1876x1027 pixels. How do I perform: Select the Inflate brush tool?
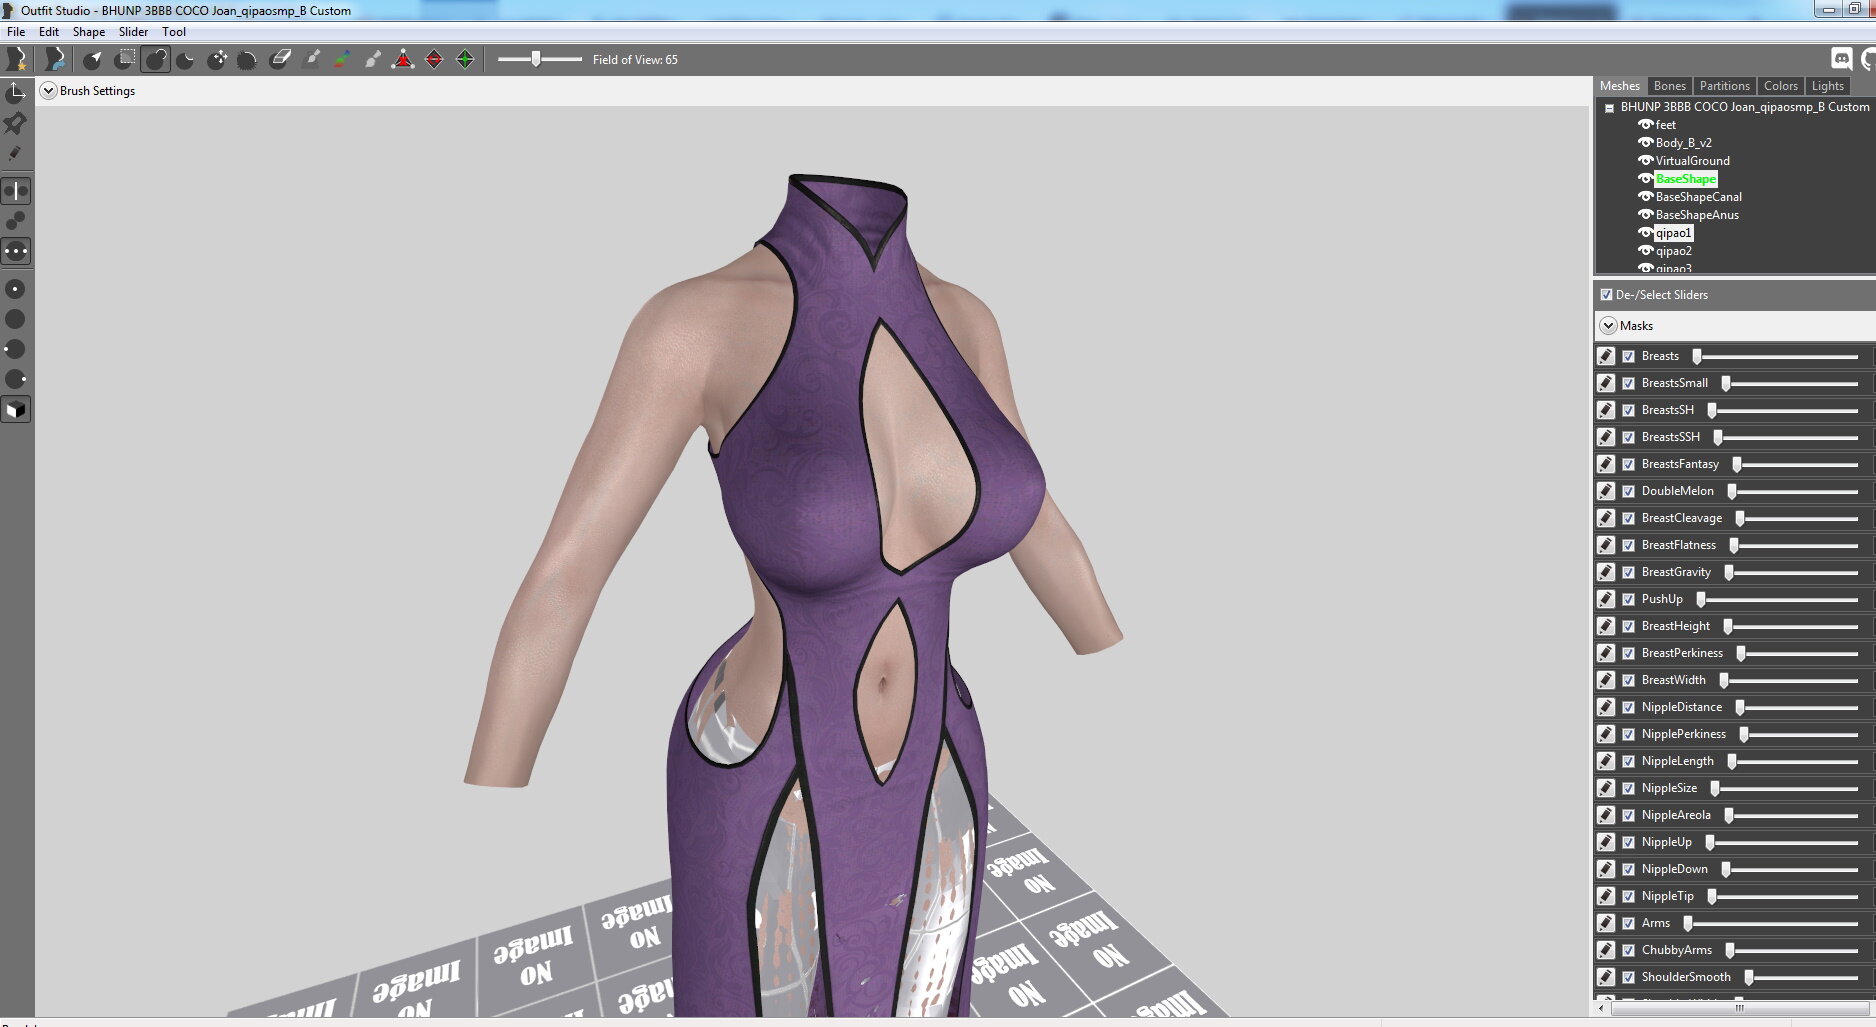(x=155, y=60)
